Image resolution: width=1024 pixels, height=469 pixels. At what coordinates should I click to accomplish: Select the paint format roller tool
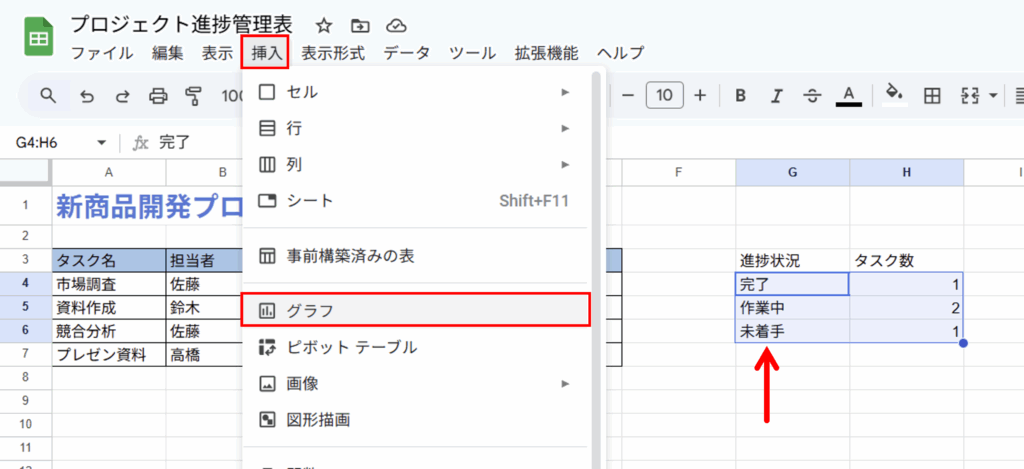click(x=194, y=96)
